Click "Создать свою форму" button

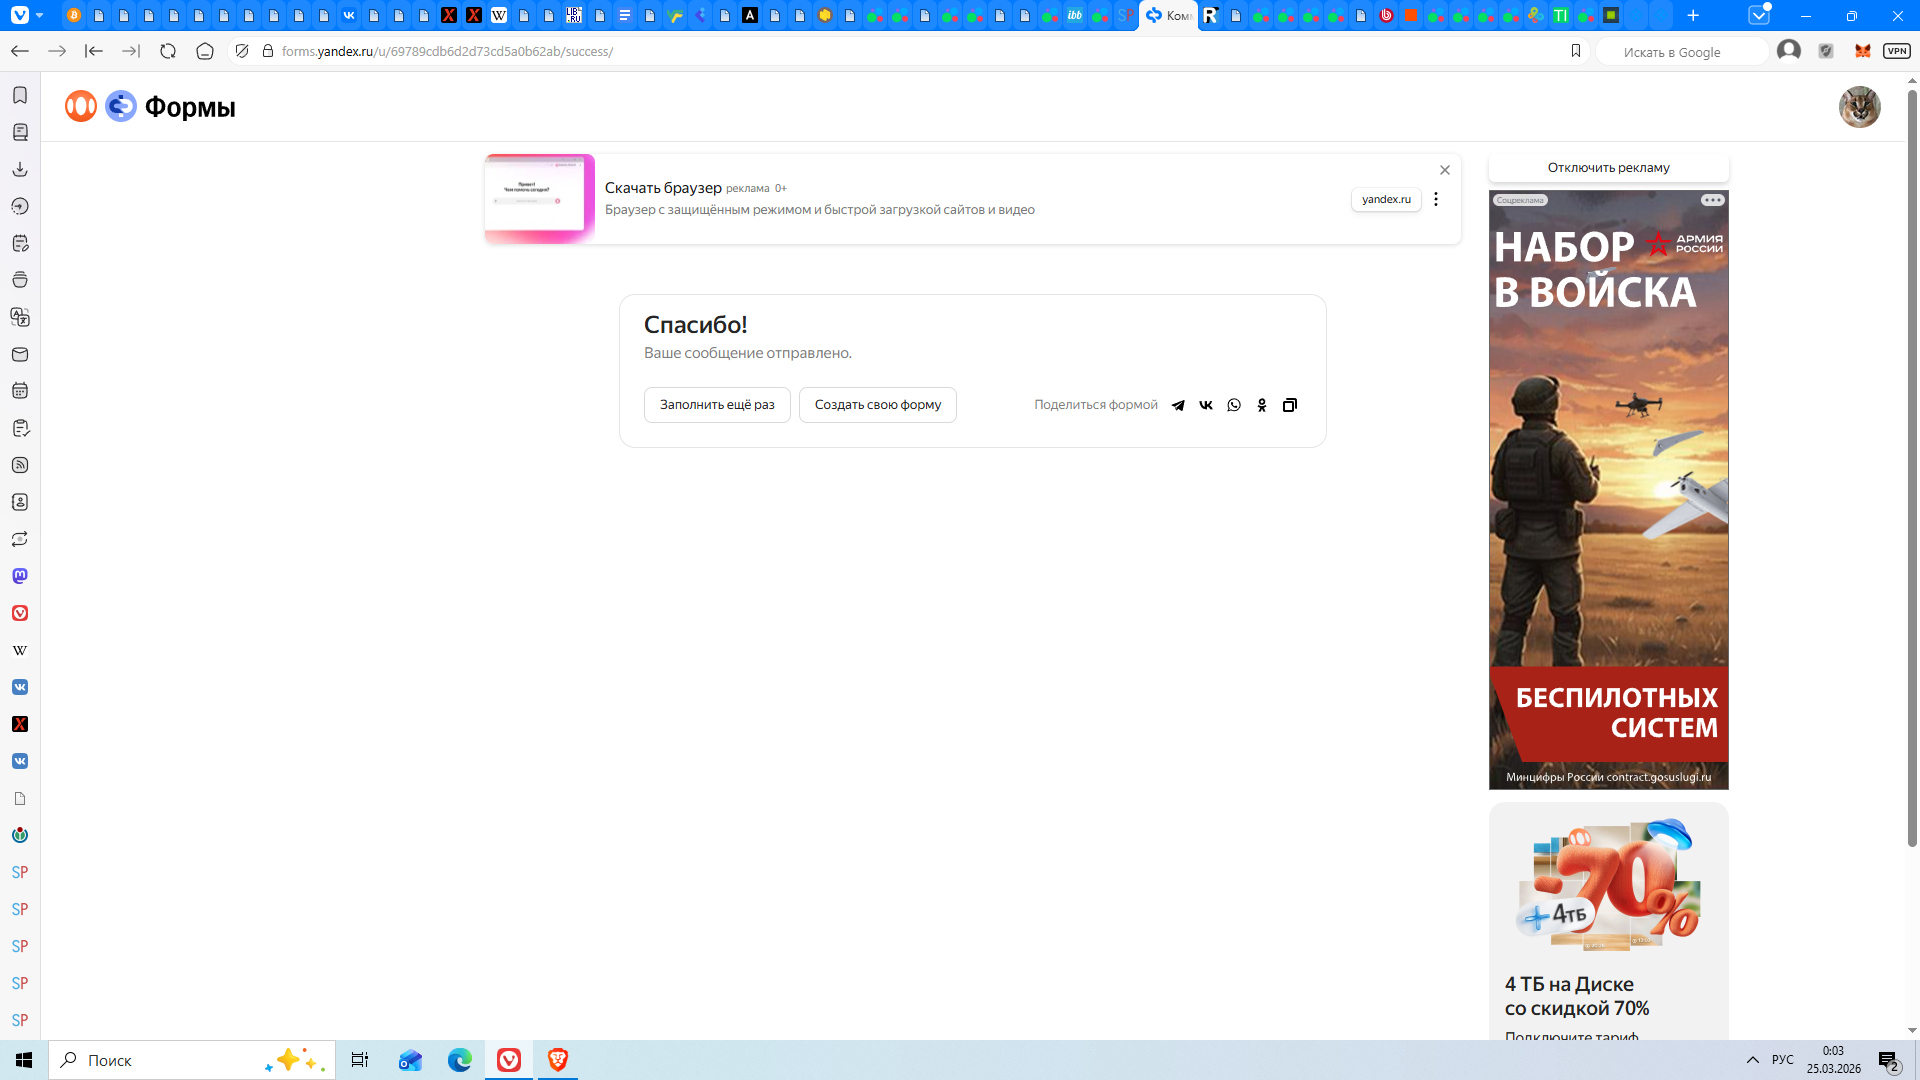click(x=877, y=405)
